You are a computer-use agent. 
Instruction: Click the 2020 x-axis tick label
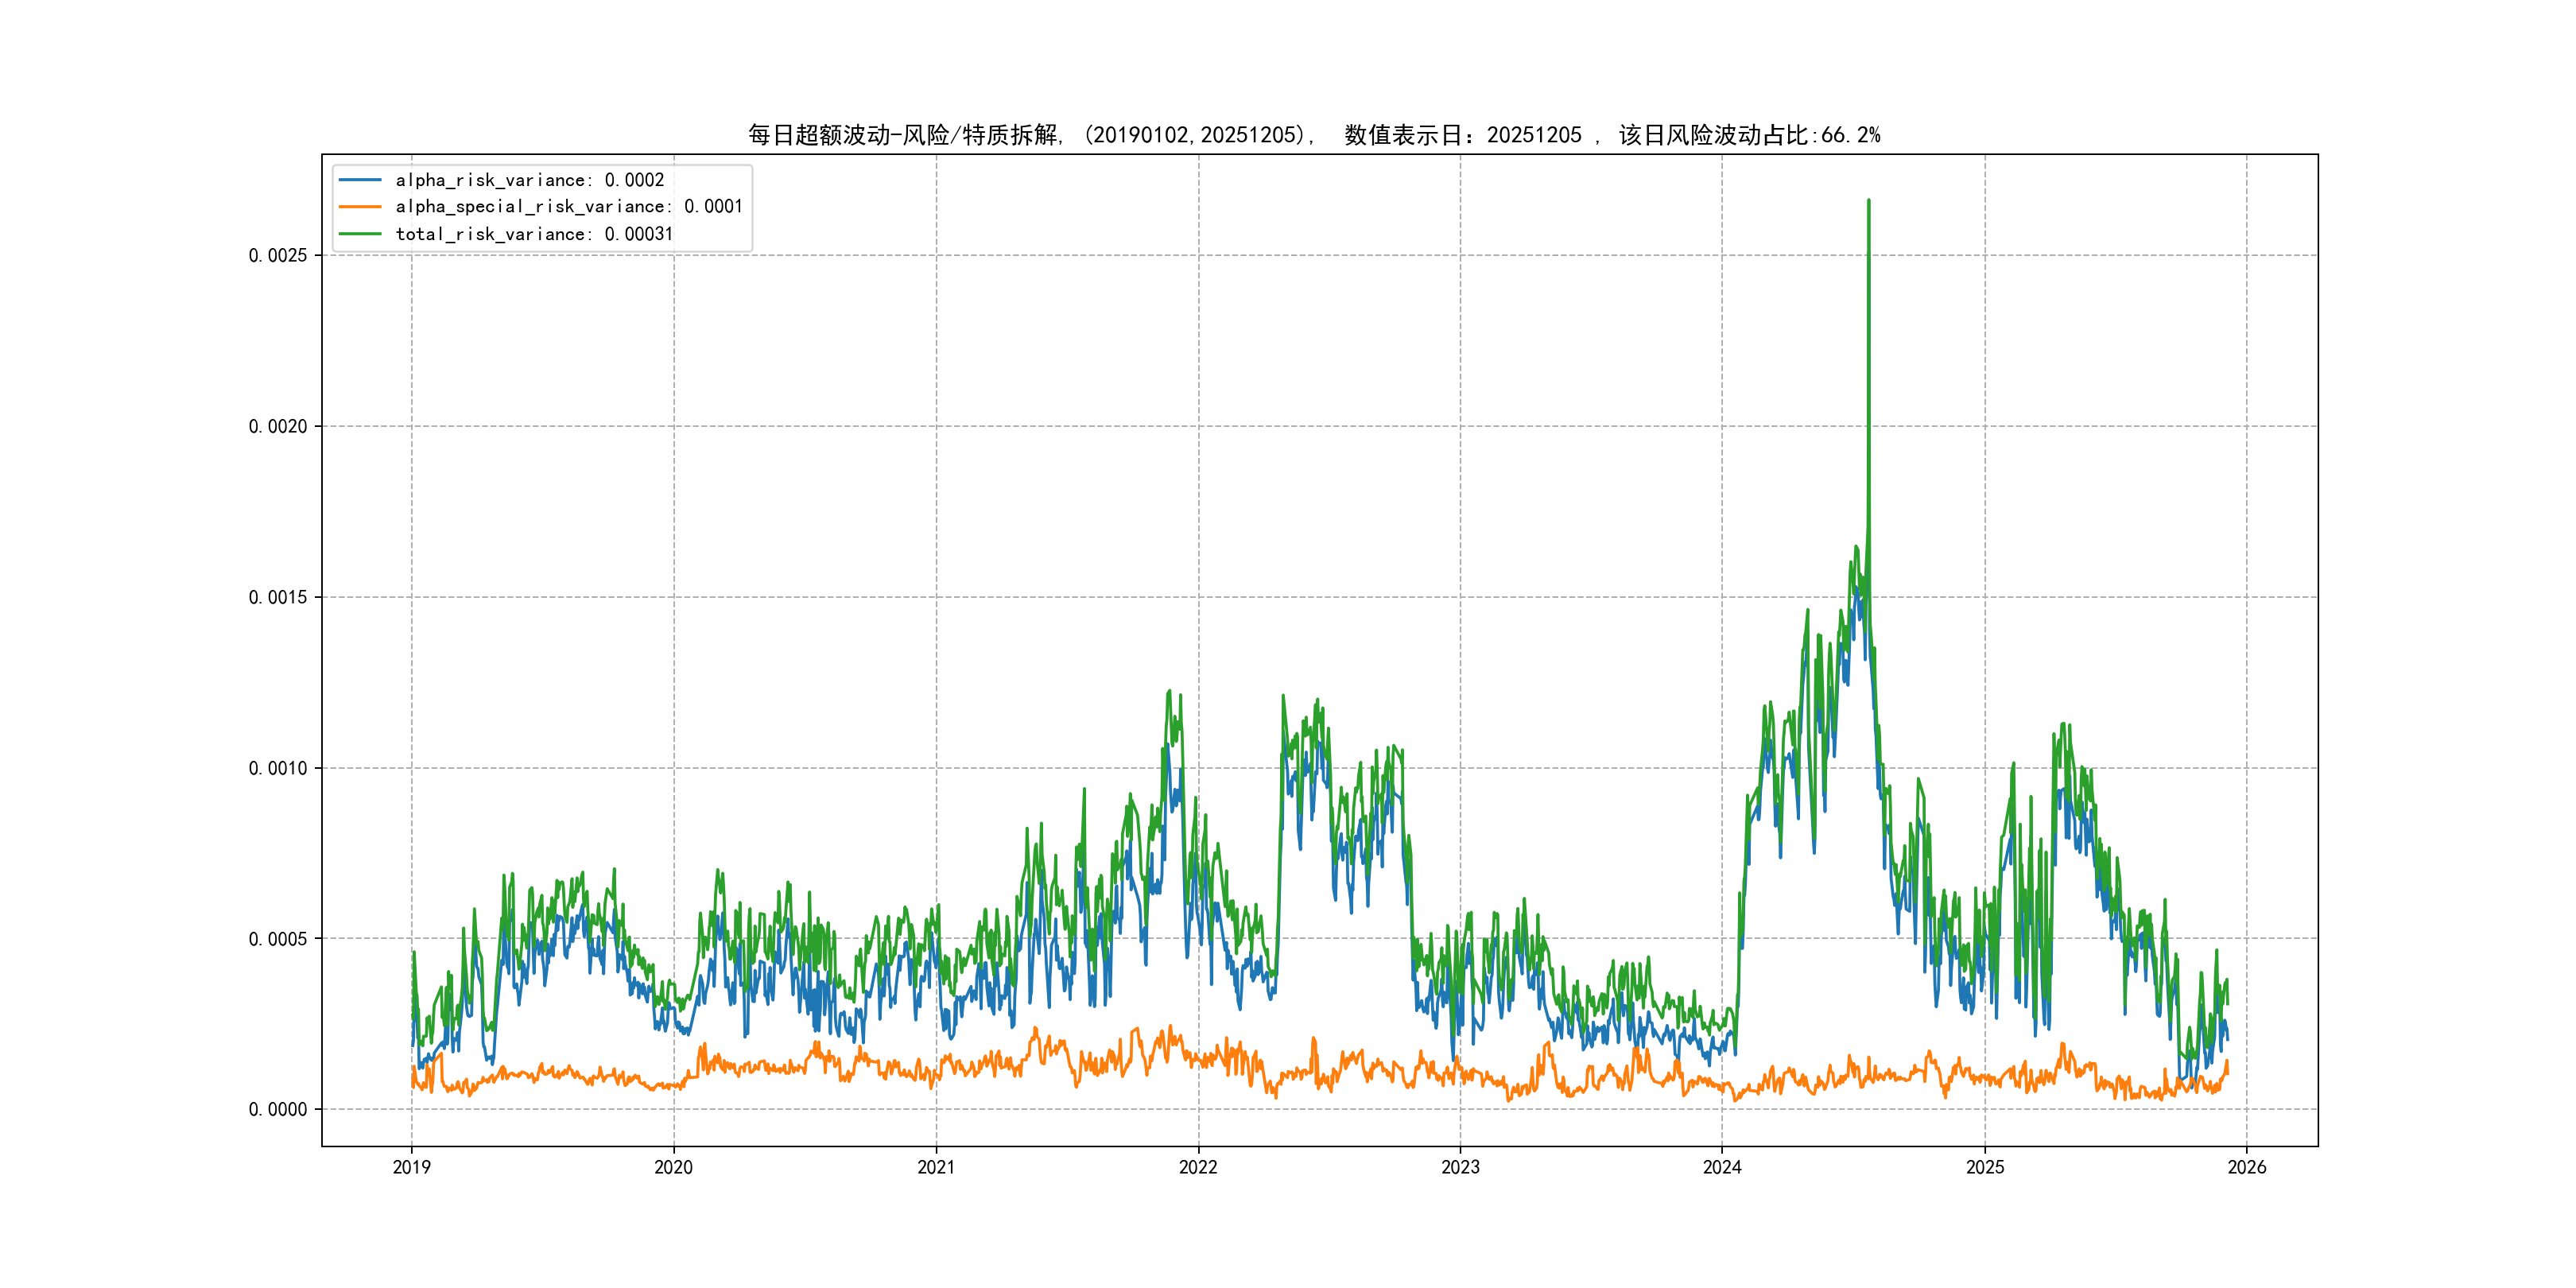click(673, 1167)
